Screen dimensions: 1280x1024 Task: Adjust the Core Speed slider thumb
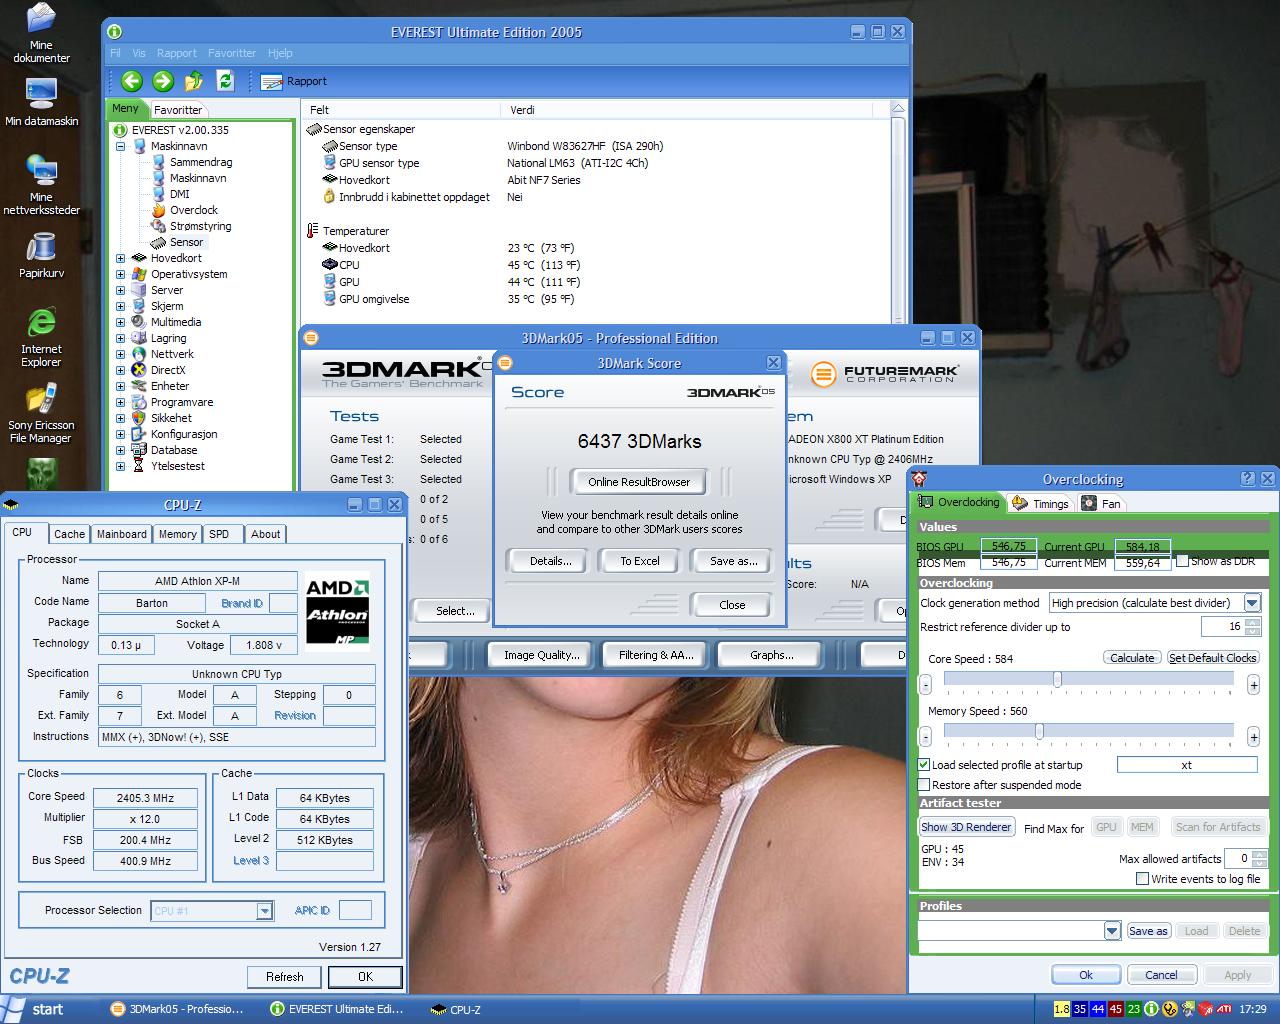pos(1057,680)
